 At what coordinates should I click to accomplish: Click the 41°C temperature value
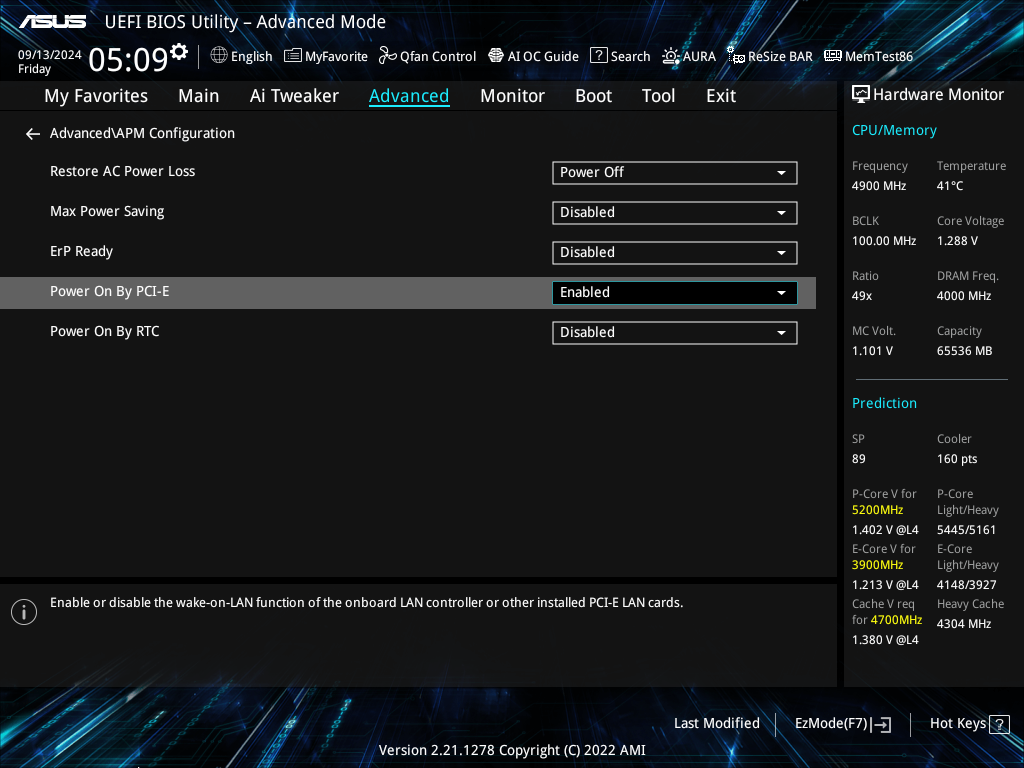click(x=950, y=186)
